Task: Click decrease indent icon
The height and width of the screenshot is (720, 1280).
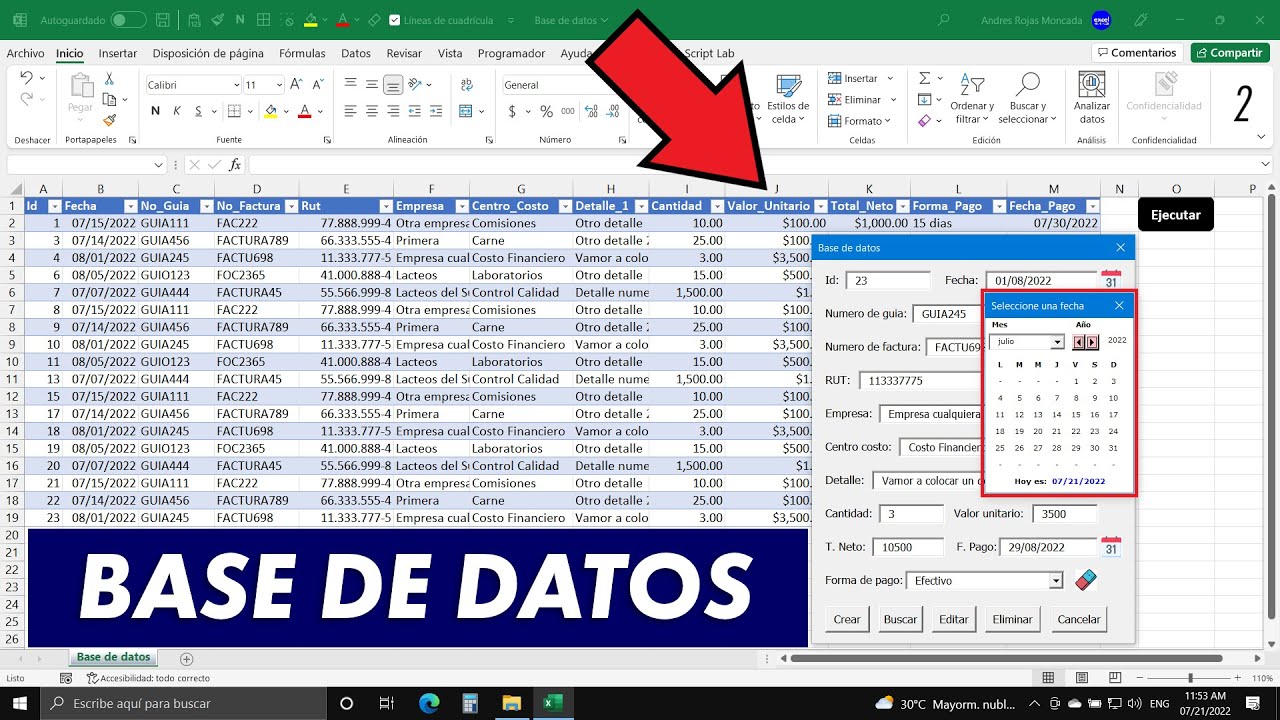Action: pyautogui.click(x=417, y=111)
